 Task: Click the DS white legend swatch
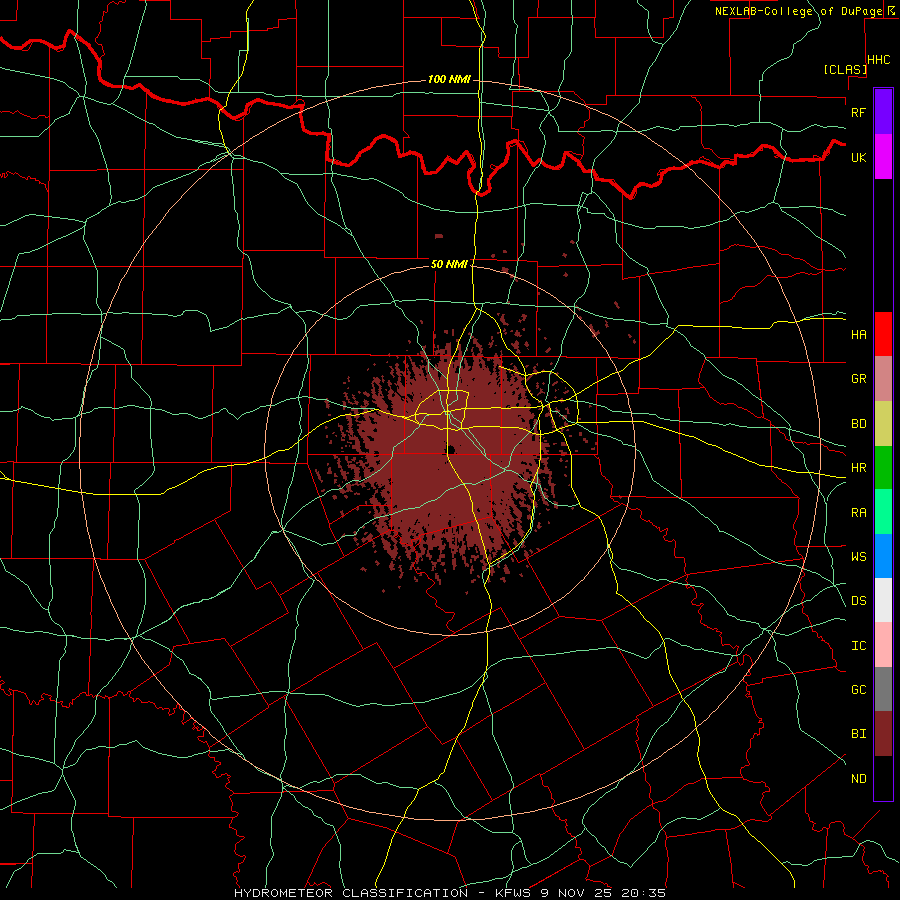(883, 600)
